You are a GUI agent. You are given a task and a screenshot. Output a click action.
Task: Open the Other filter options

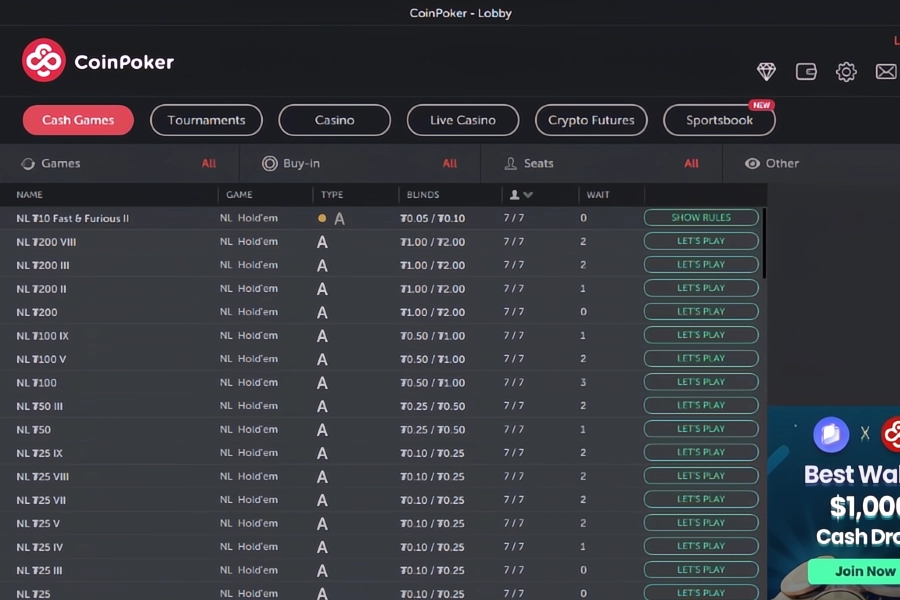pyautogui.click(x=785, y=163)
